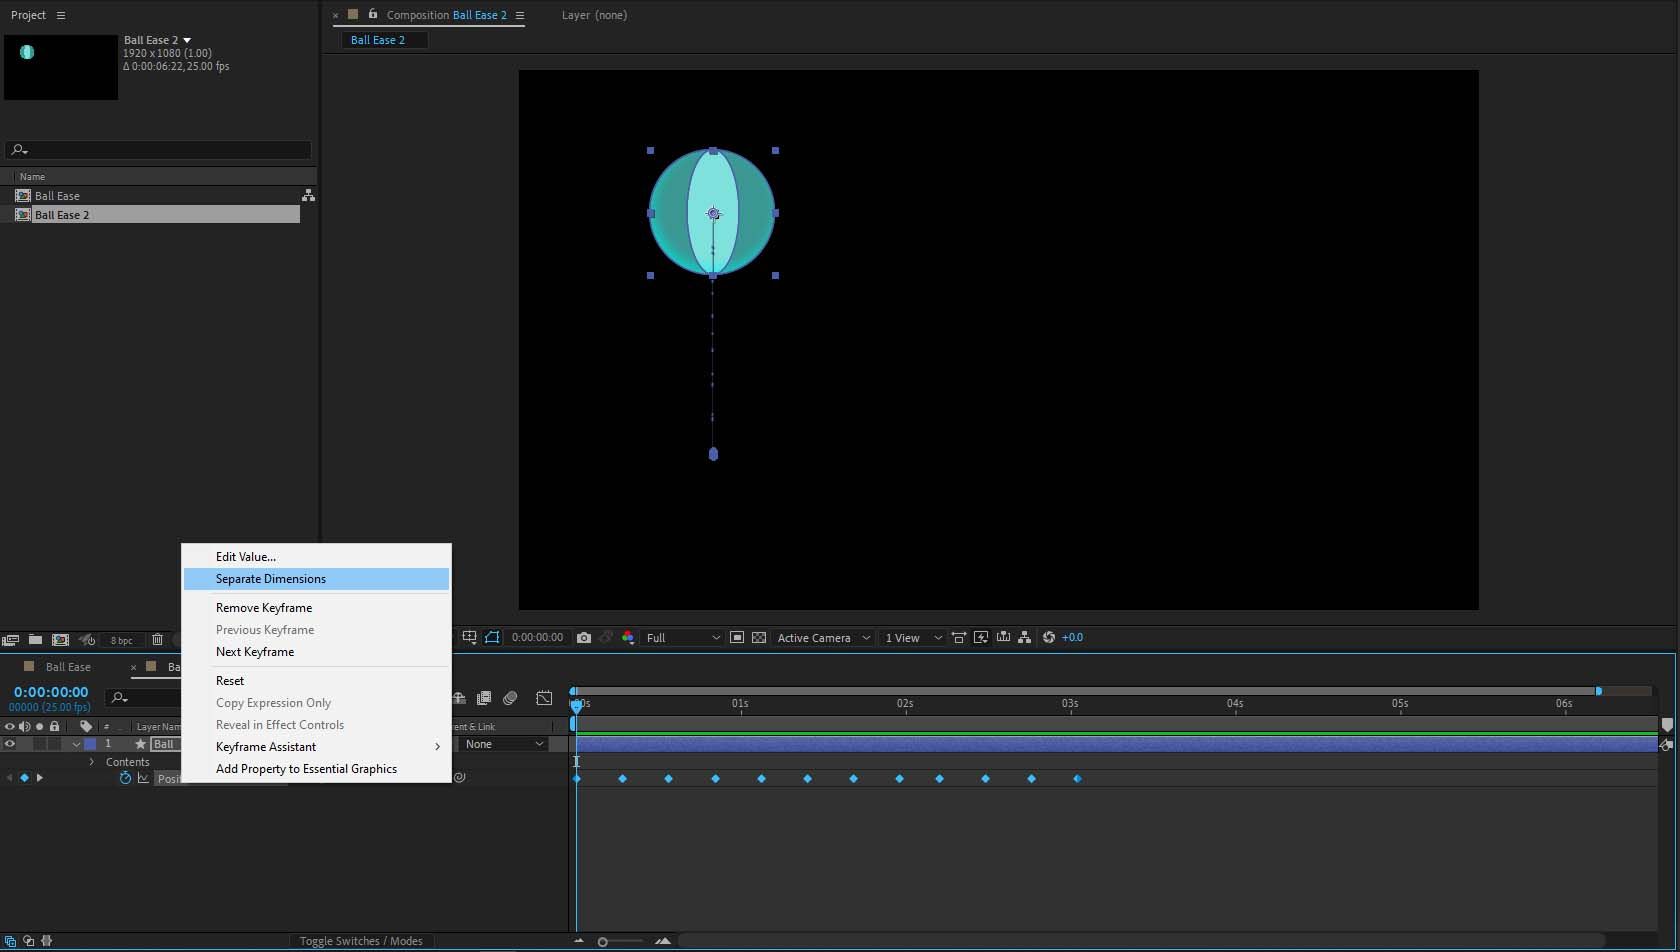Image resolution: width=1680 pixels, height=952 pixels.
Task: Open the Graph Editor in timeline
Action: coord(544,698)
